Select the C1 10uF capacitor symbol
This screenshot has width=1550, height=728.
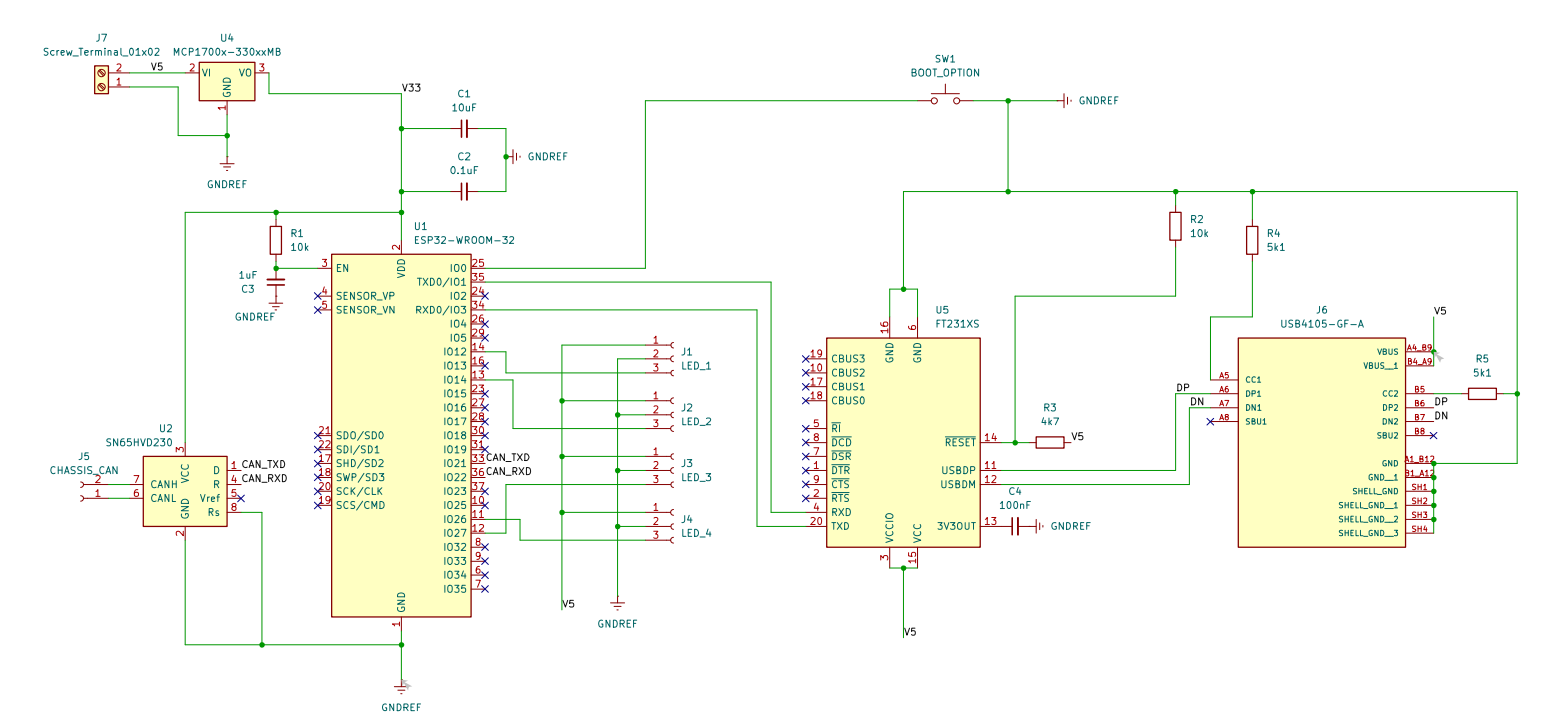point(463,129)
